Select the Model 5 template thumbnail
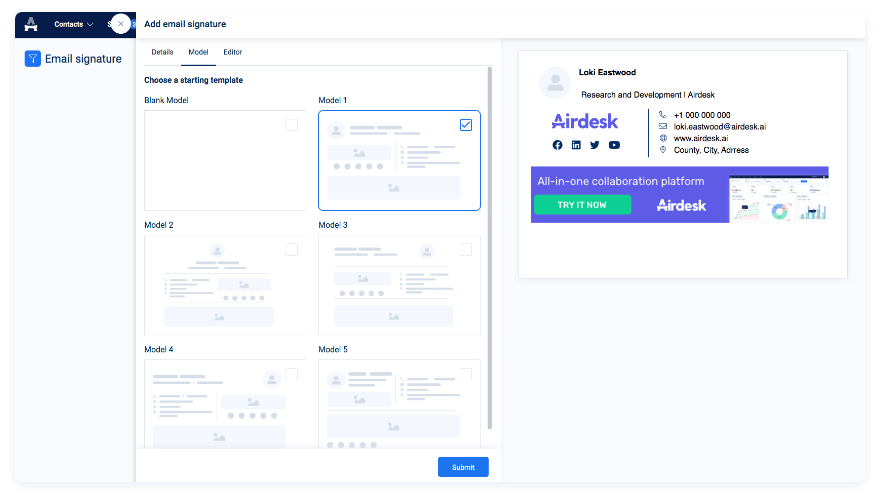This screenshot has width=880, height=500. 399,404
